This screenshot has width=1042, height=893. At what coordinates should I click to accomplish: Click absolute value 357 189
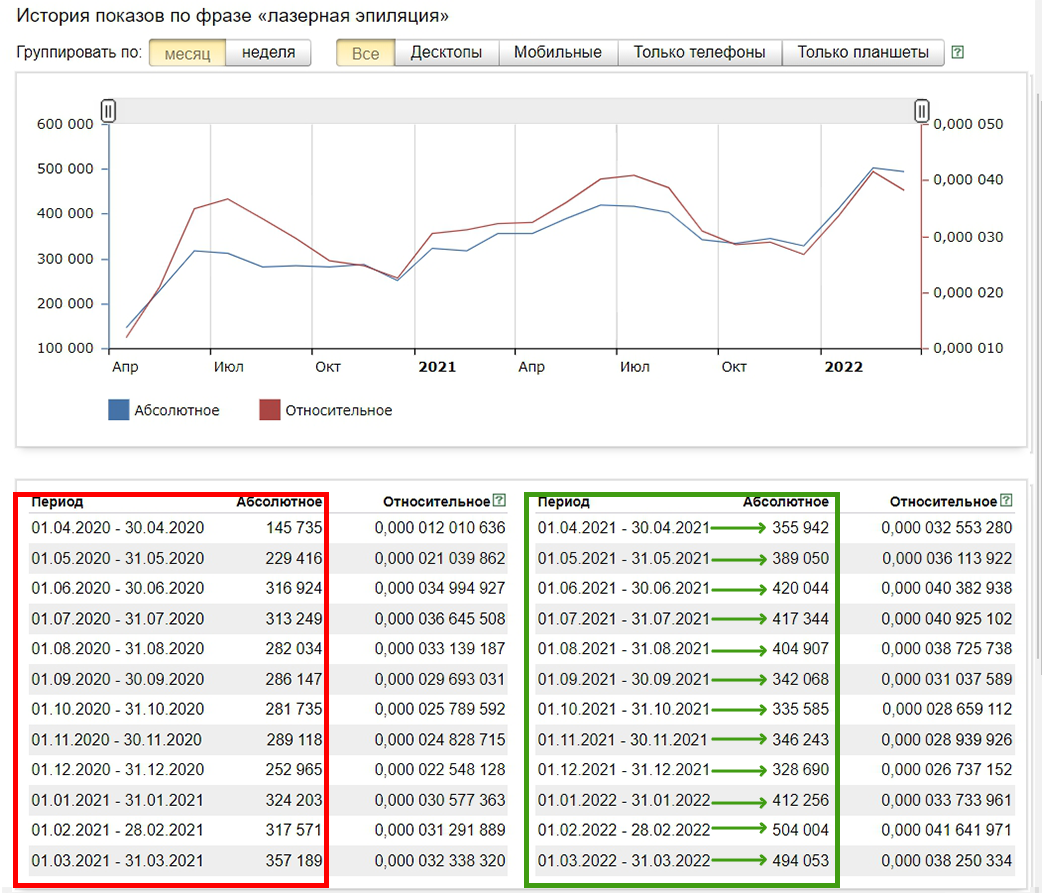294,860
